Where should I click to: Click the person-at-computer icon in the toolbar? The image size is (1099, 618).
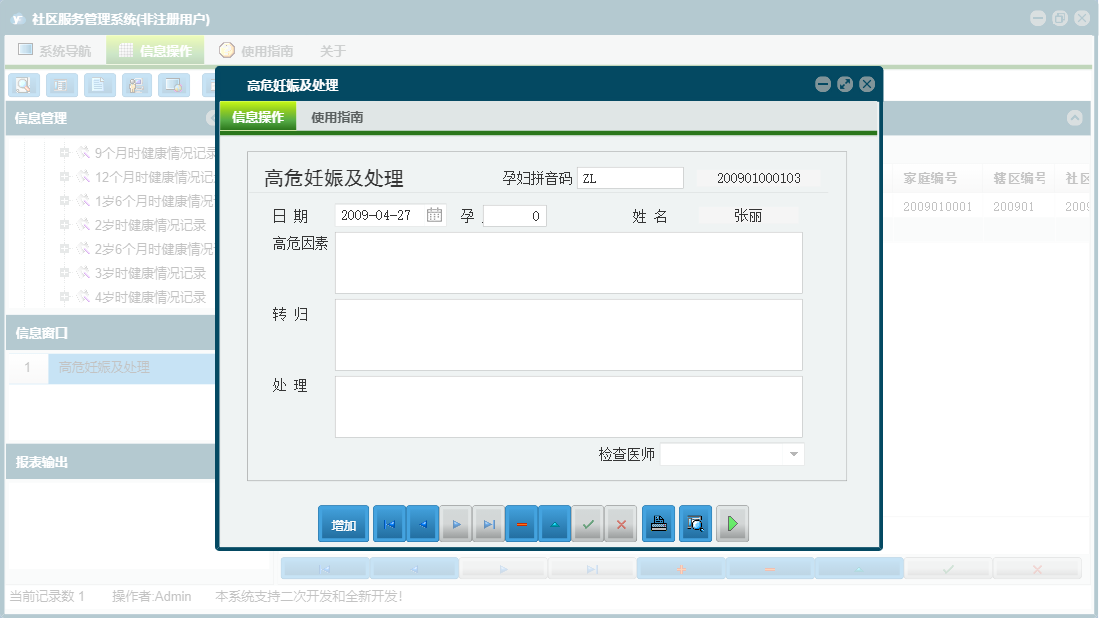[x=136, y=85]
